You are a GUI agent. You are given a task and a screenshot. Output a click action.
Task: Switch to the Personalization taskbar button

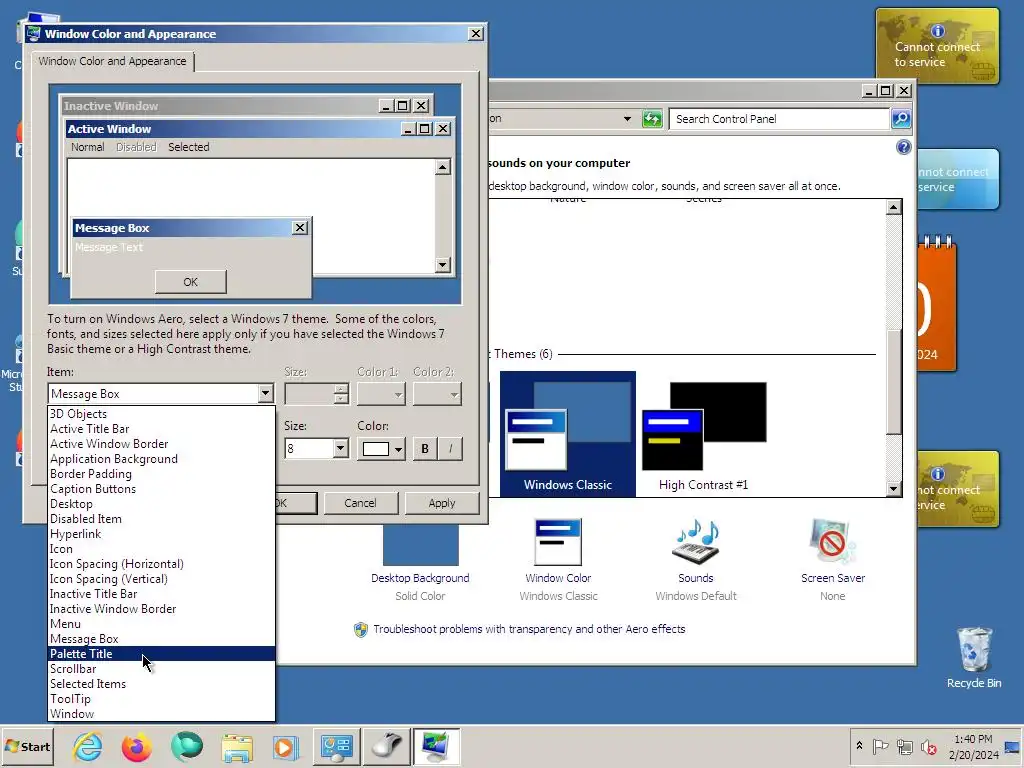(x=436, y=746)
